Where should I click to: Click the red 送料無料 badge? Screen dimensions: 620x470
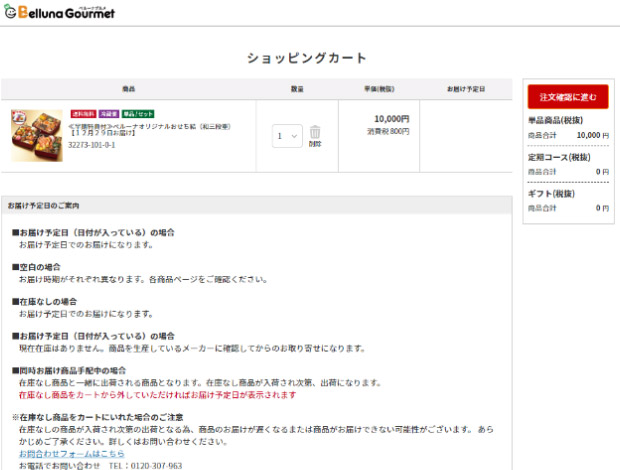click(82, 114)
